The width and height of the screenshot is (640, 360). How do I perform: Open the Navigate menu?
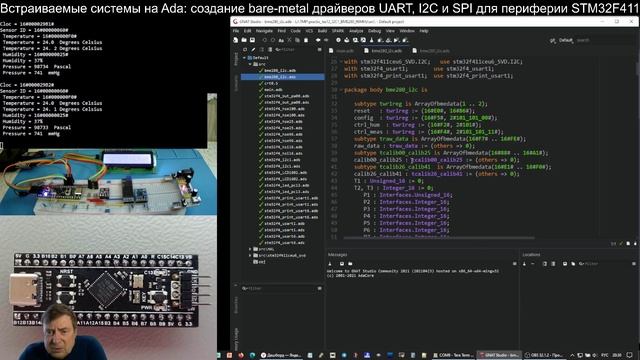point(264,31)
